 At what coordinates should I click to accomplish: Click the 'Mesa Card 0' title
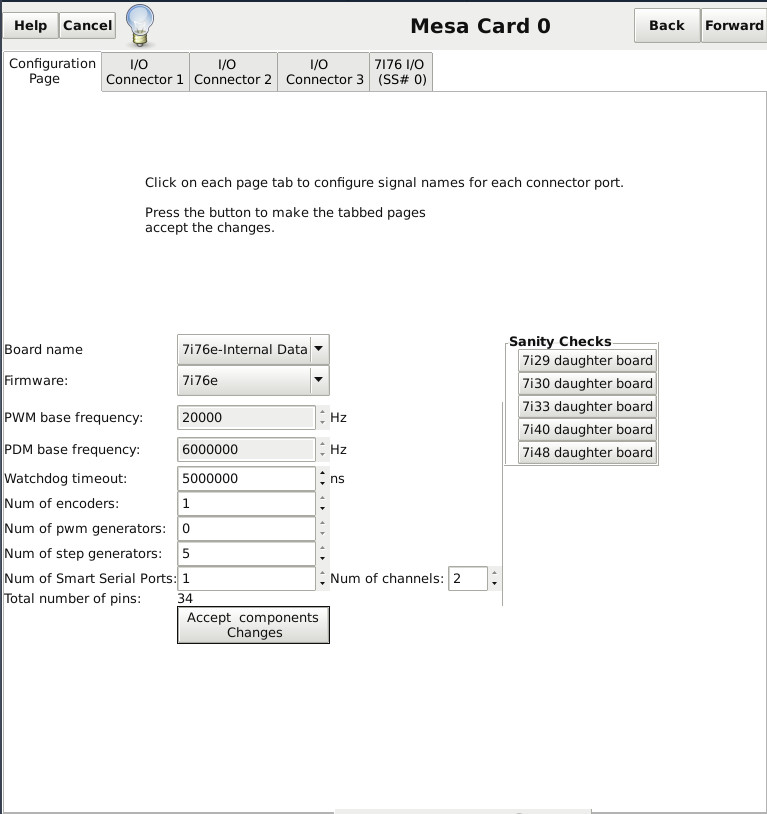click(x=480, y=25)
